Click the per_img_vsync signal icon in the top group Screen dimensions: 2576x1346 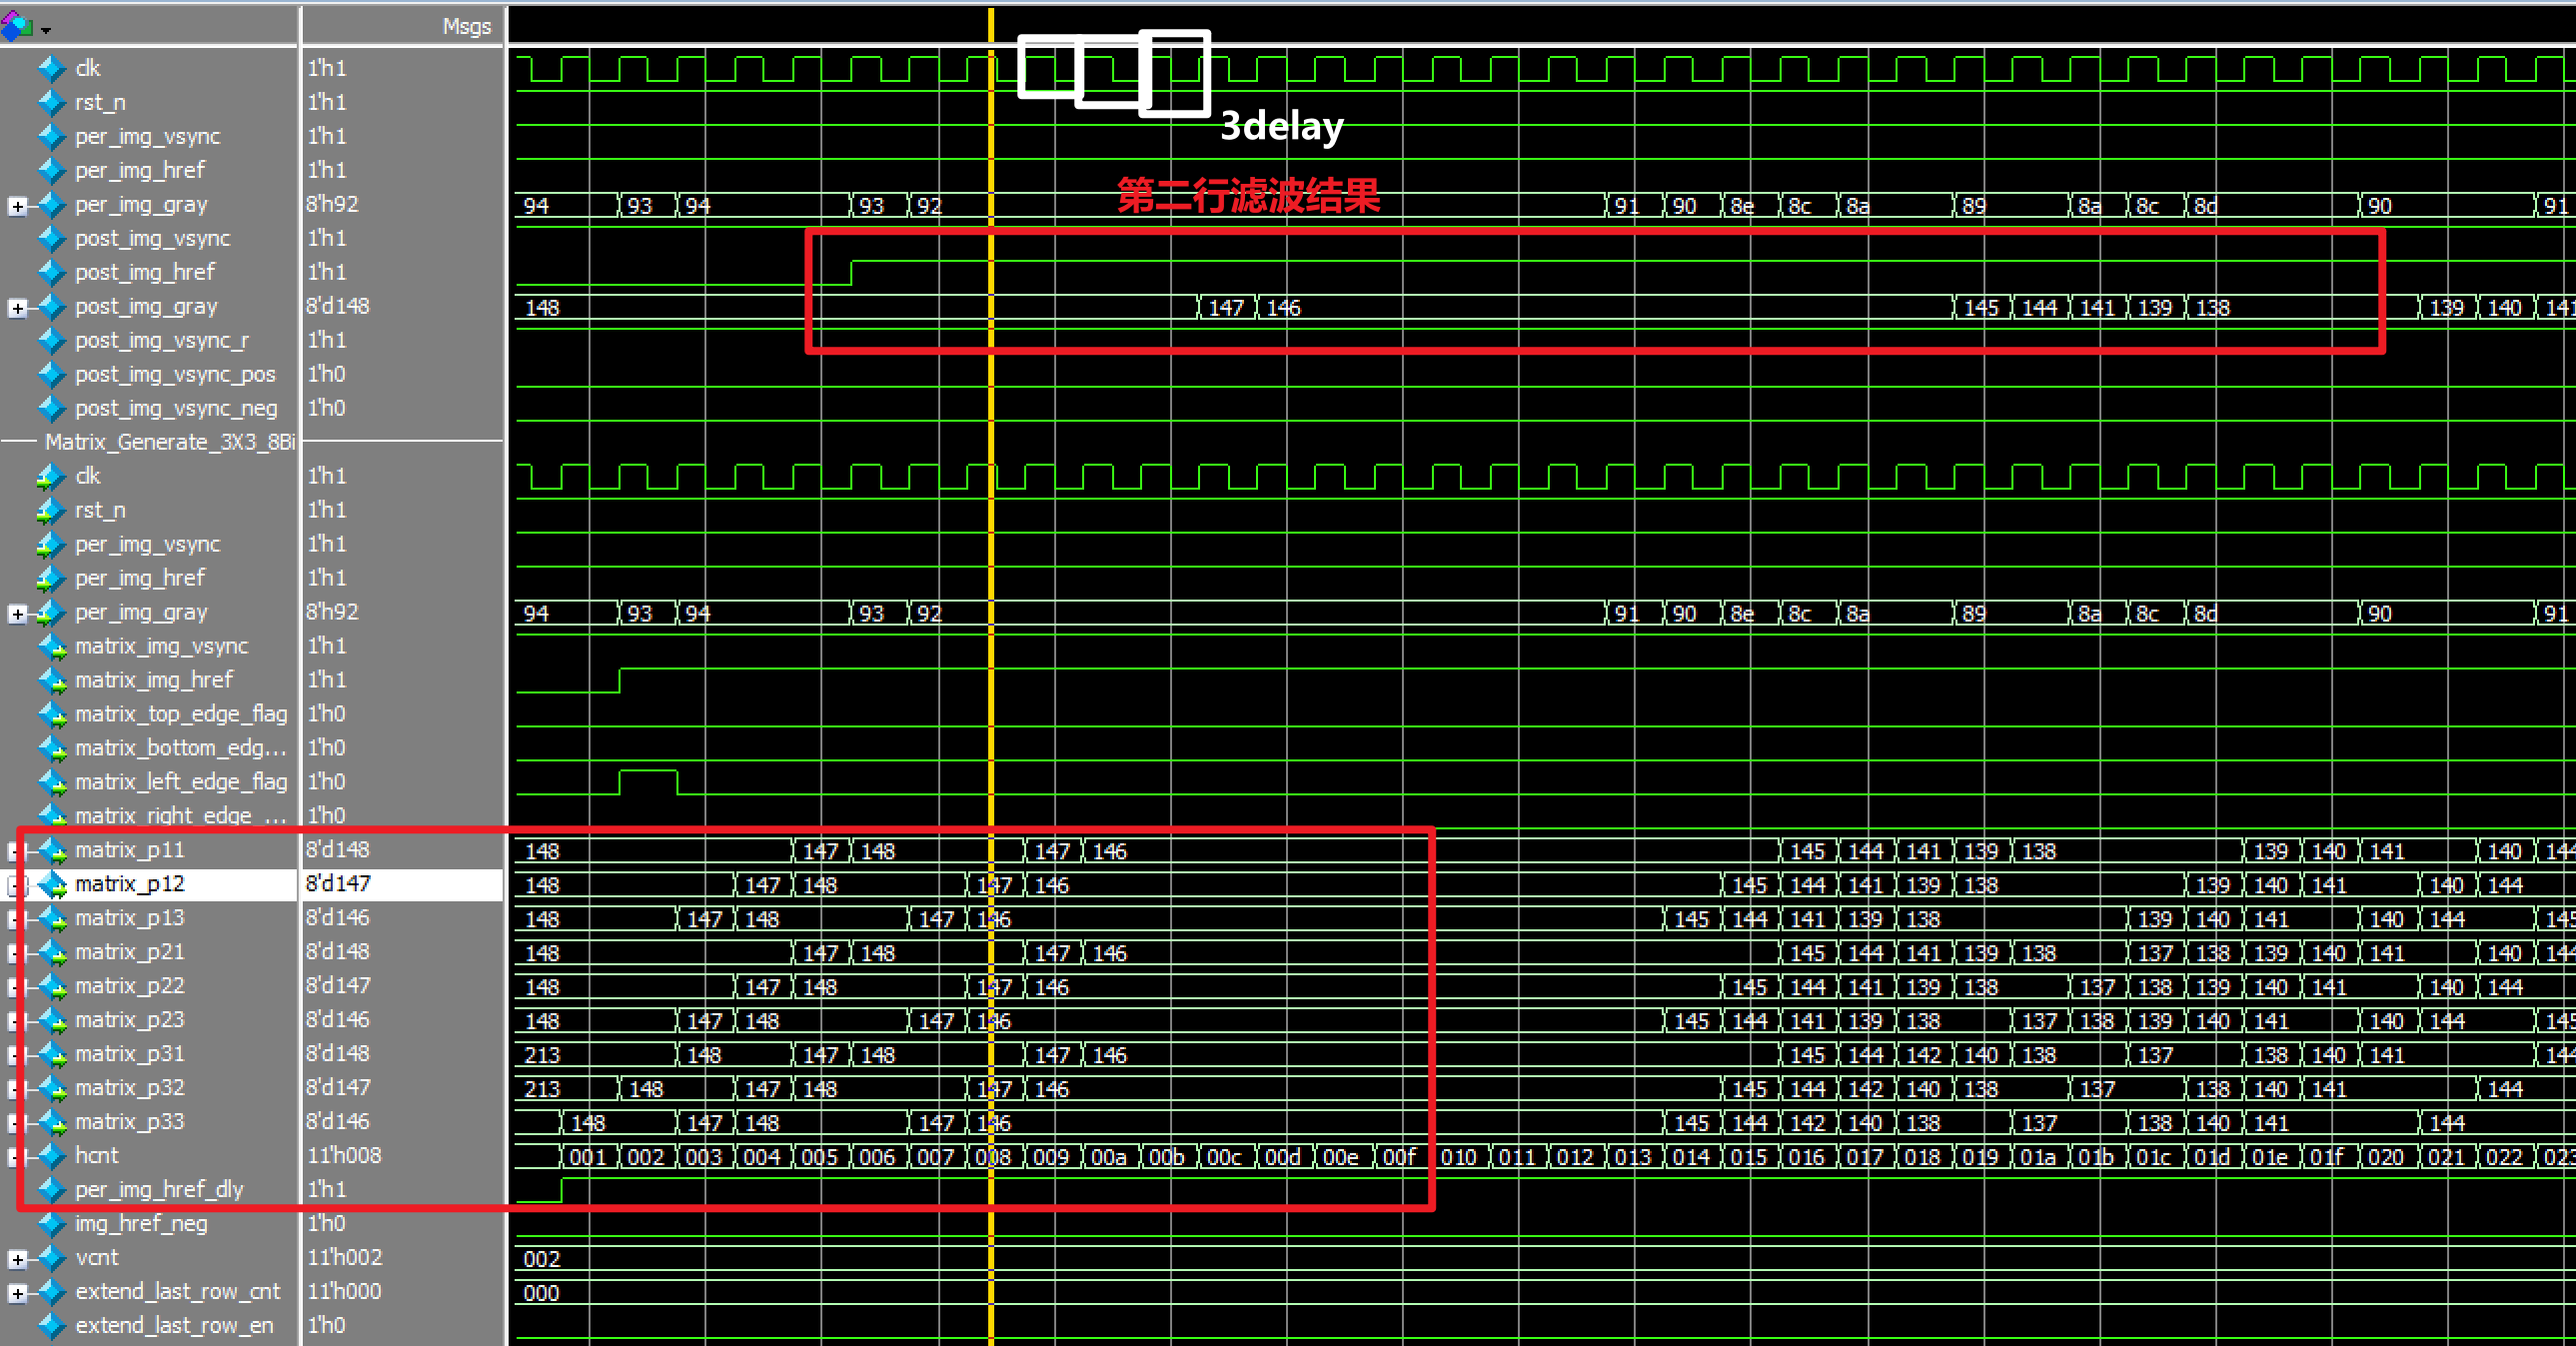tap(52, 136)
